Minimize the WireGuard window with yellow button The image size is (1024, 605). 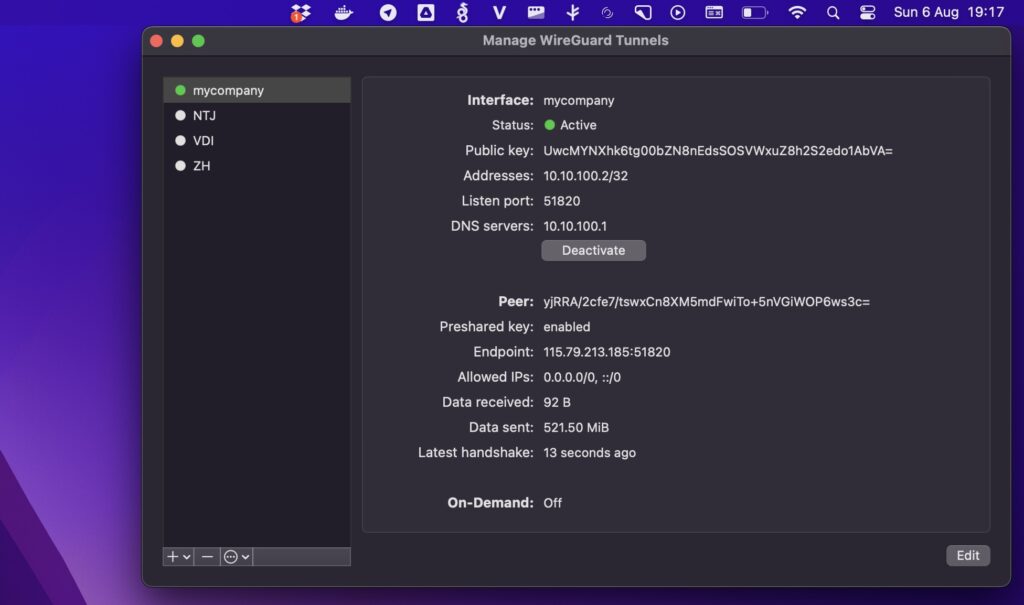click(177, 41)
